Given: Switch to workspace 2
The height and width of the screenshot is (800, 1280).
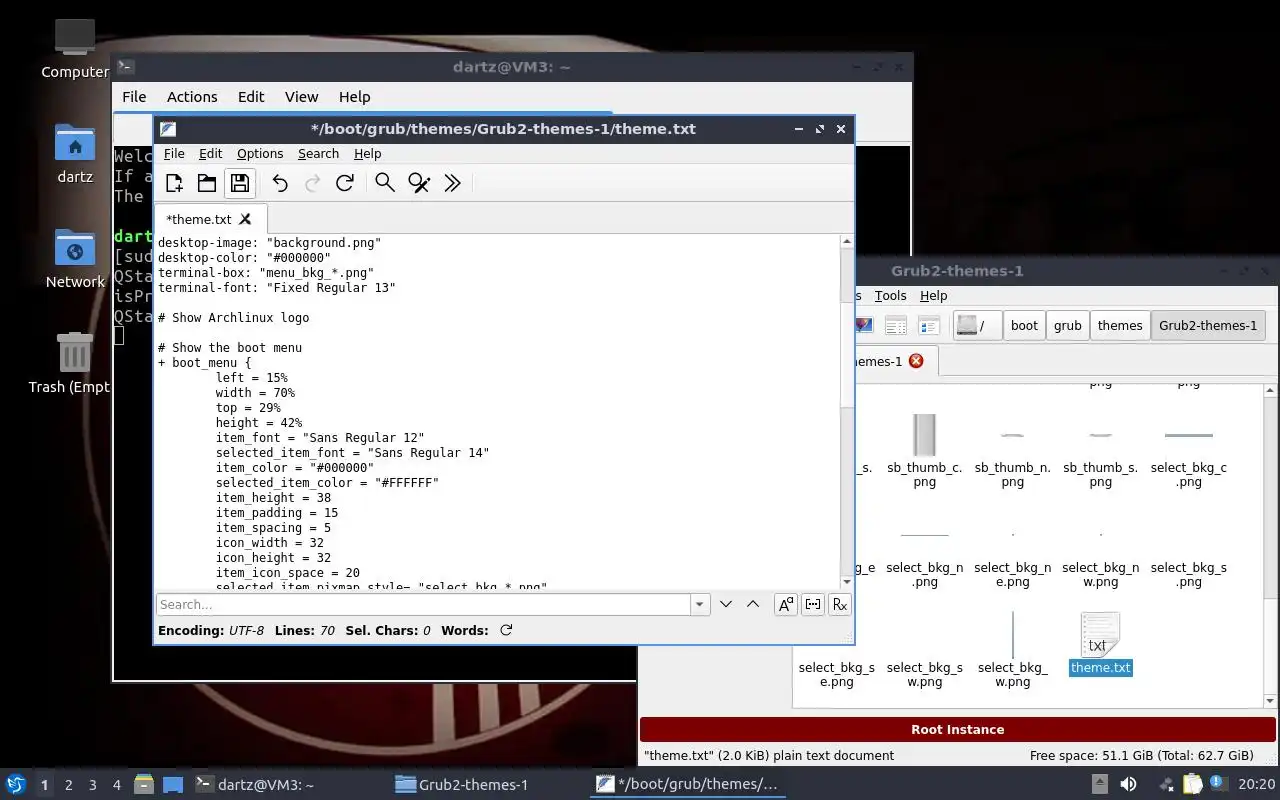Looking at the screenshot, I should point(69,785).
